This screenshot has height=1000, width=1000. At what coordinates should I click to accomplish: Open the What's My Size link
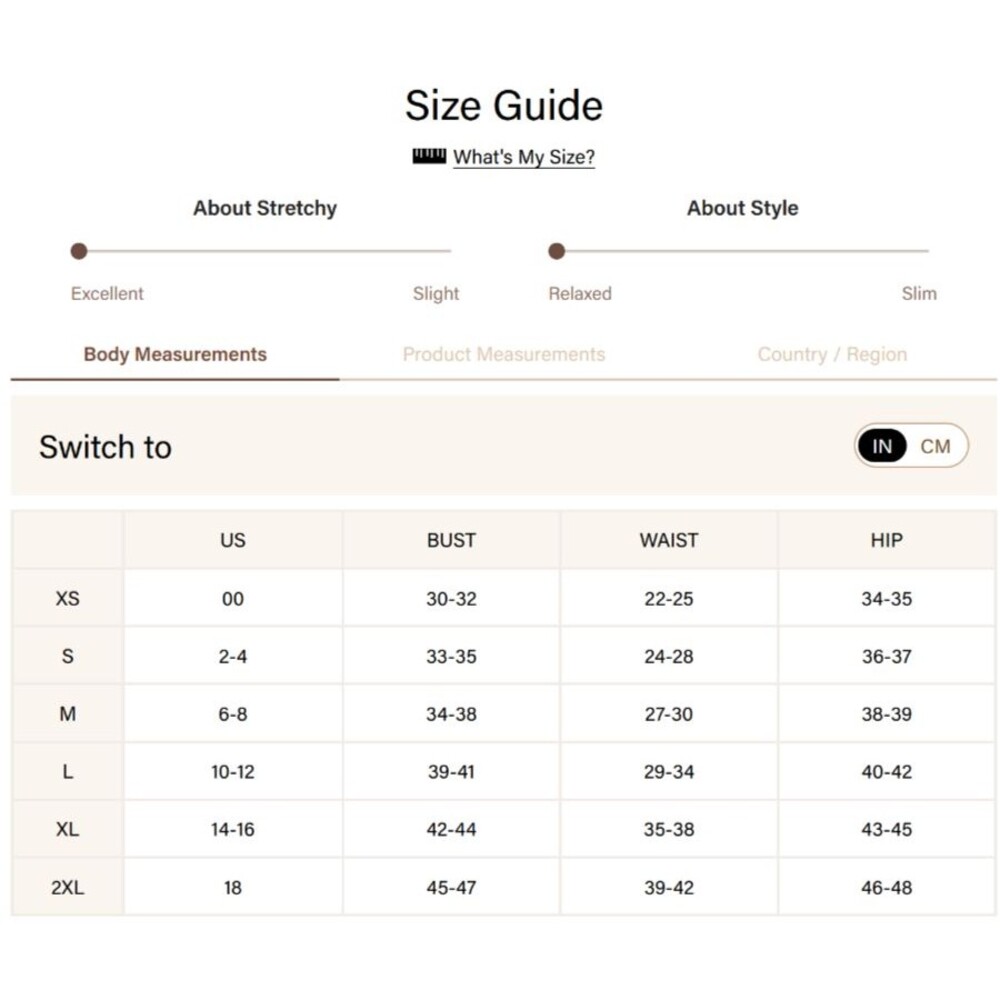(x=524, y=157)
